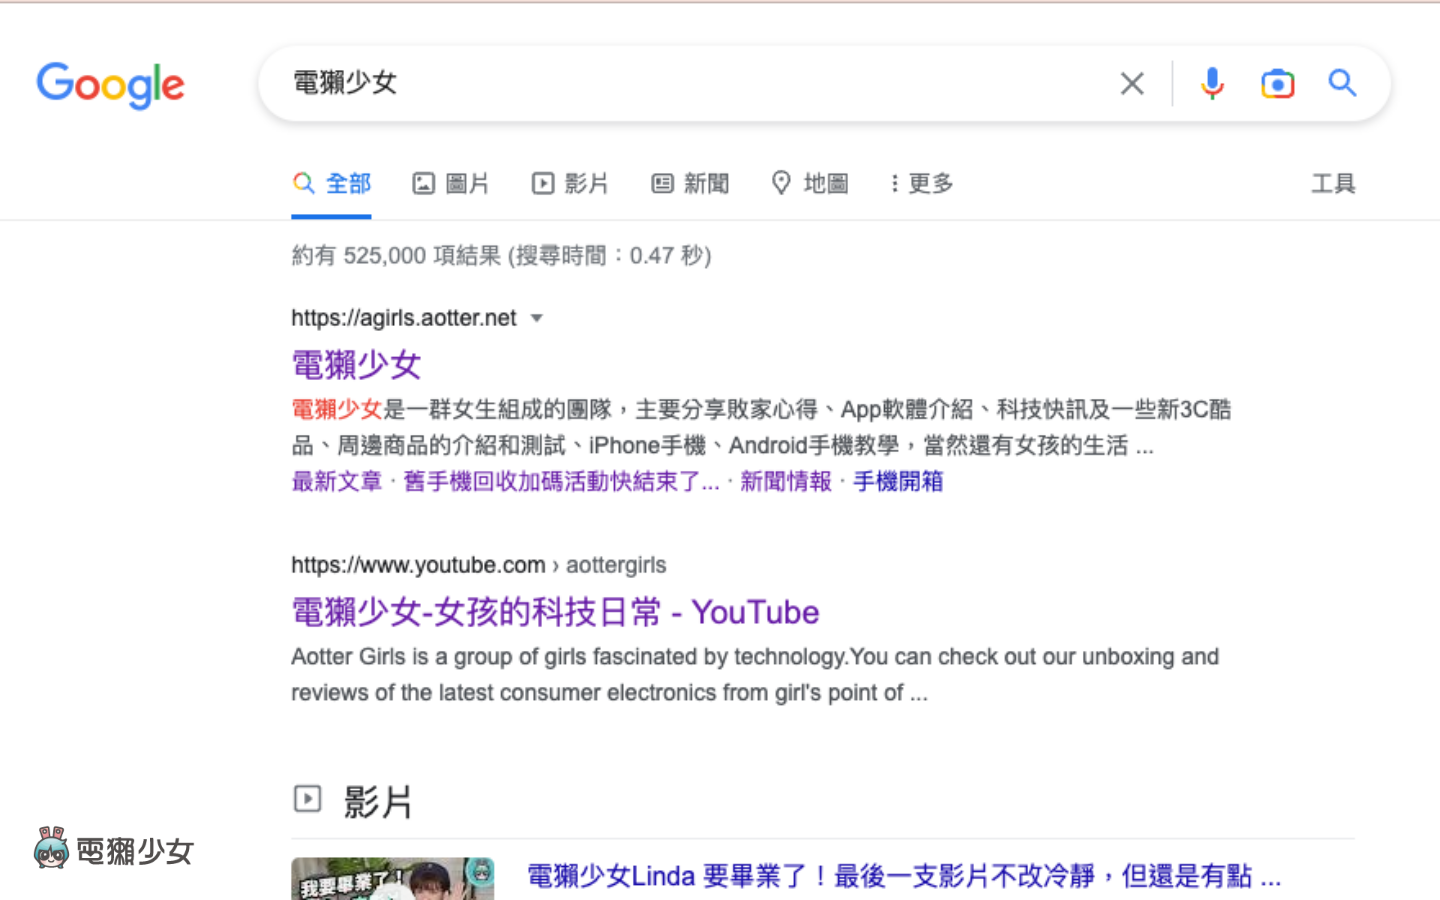The image size is (1440, 900).
Task: Open video thumbnail for Linda 要畢業了
Action: 393,878
